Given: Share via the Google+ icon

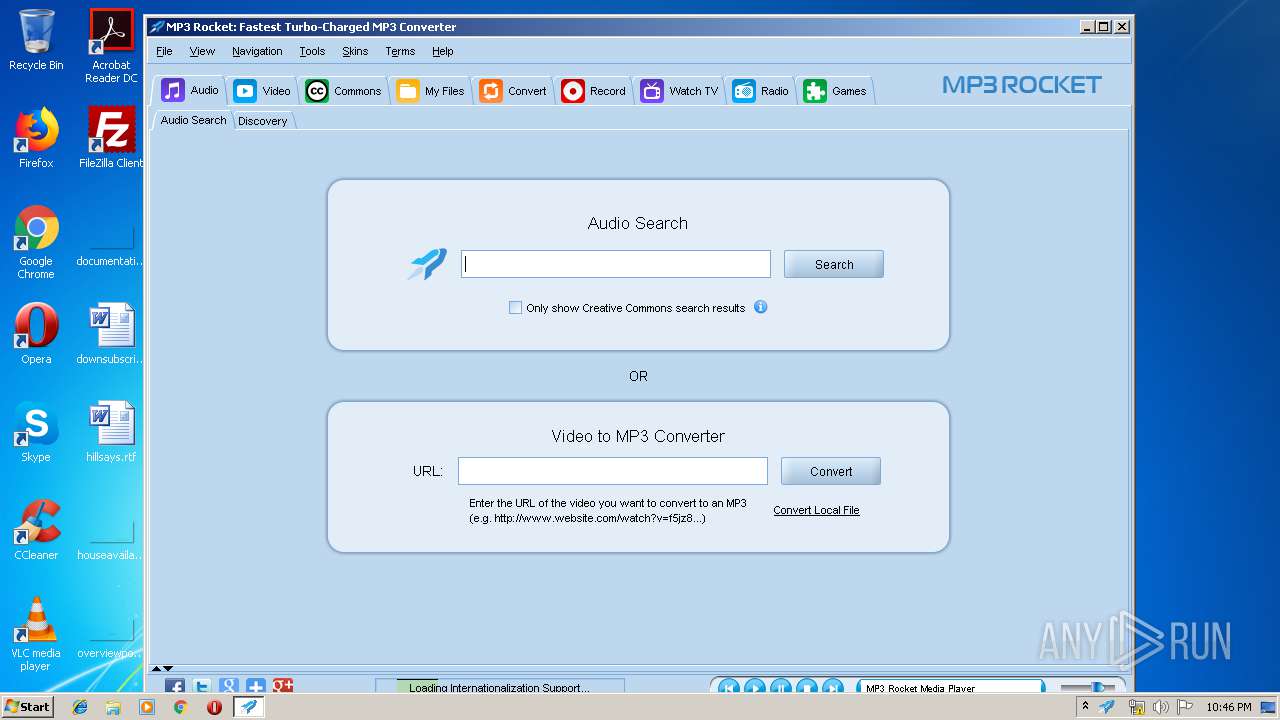Looking at the screenshot, I should pyautogui.click(x=283, y=686).
